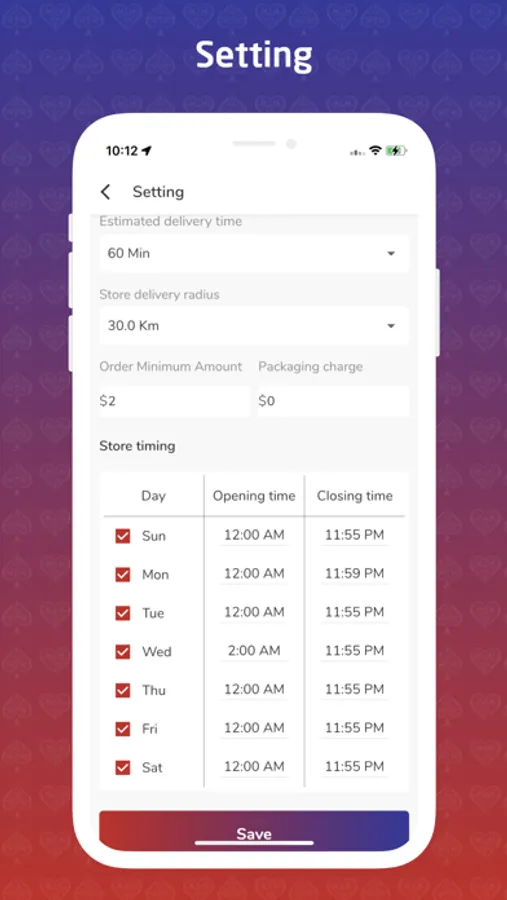Image resolution: width=507 pixels, height=900 pixels.
Task: Disable the Sat checkbox
Action: (123, 767)
